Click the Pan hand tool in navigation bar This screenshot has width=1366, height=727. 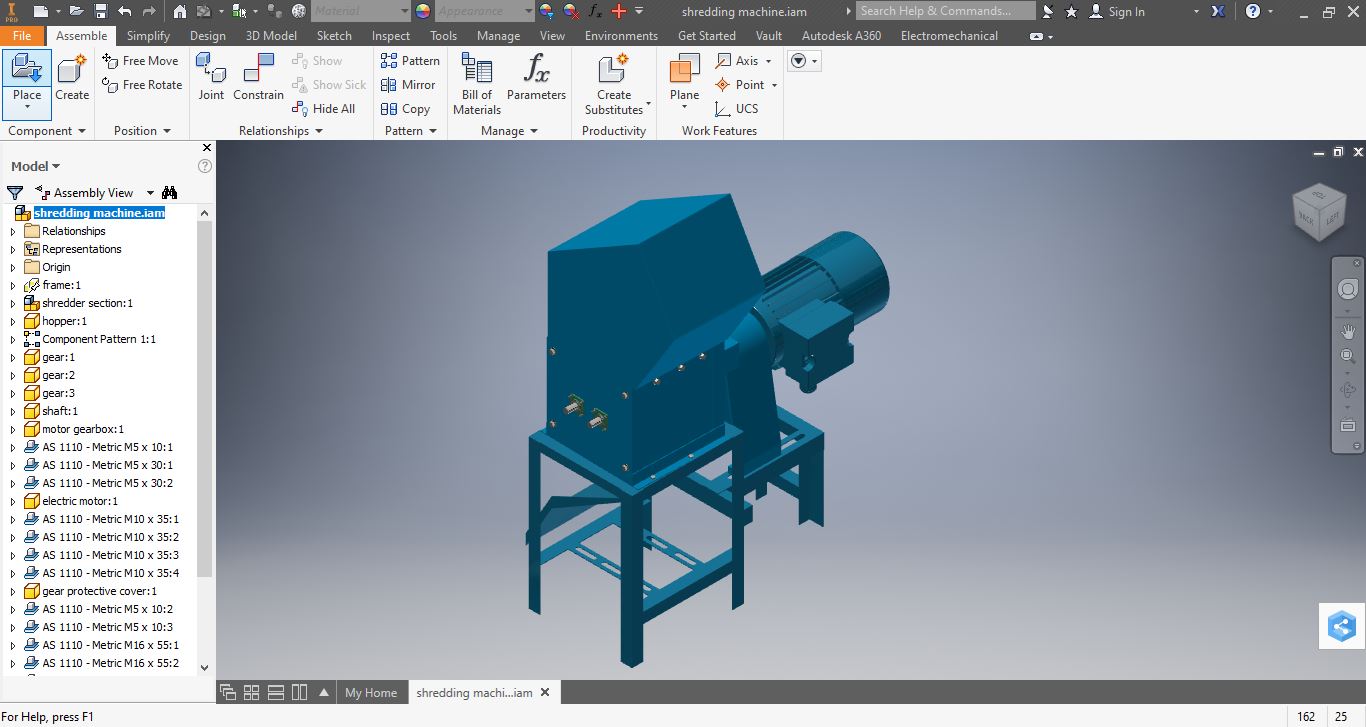pos(1348,331)
